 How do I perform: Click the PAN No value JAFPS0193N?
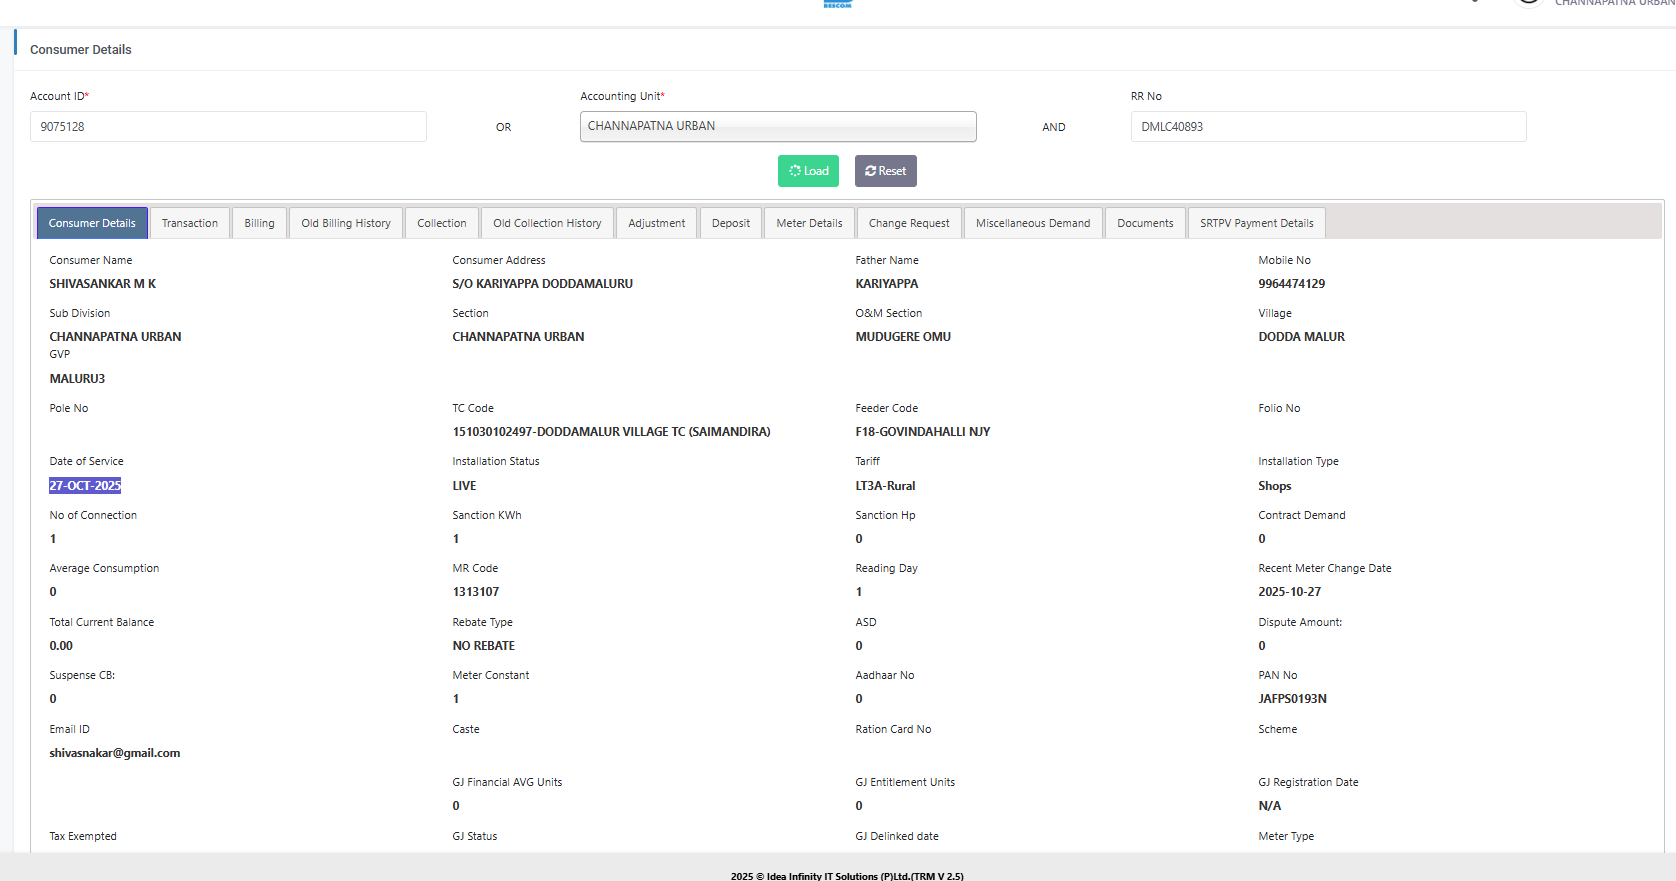1293,699
